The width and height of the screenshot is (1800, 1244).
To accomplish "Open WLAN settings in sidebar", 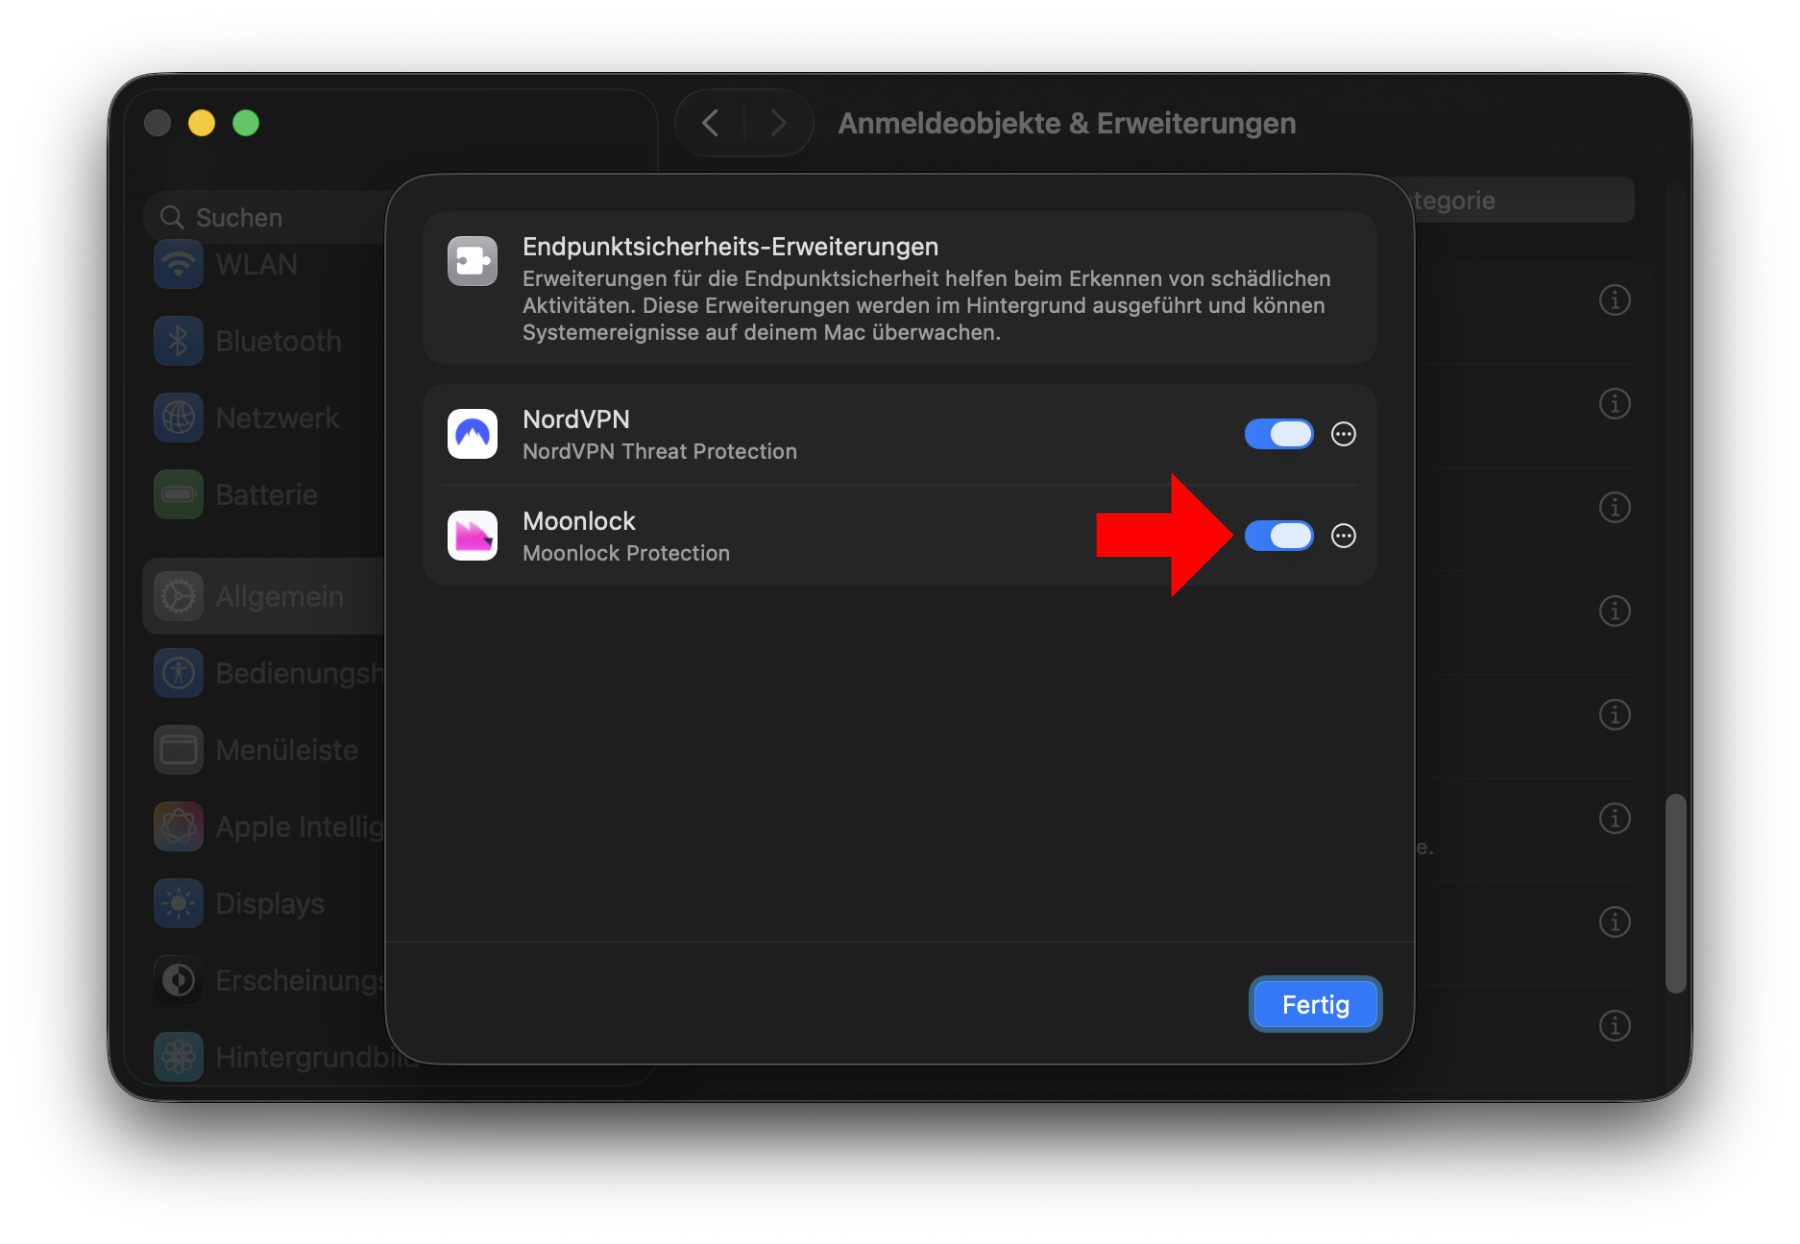I will click(x=256, y=265).
